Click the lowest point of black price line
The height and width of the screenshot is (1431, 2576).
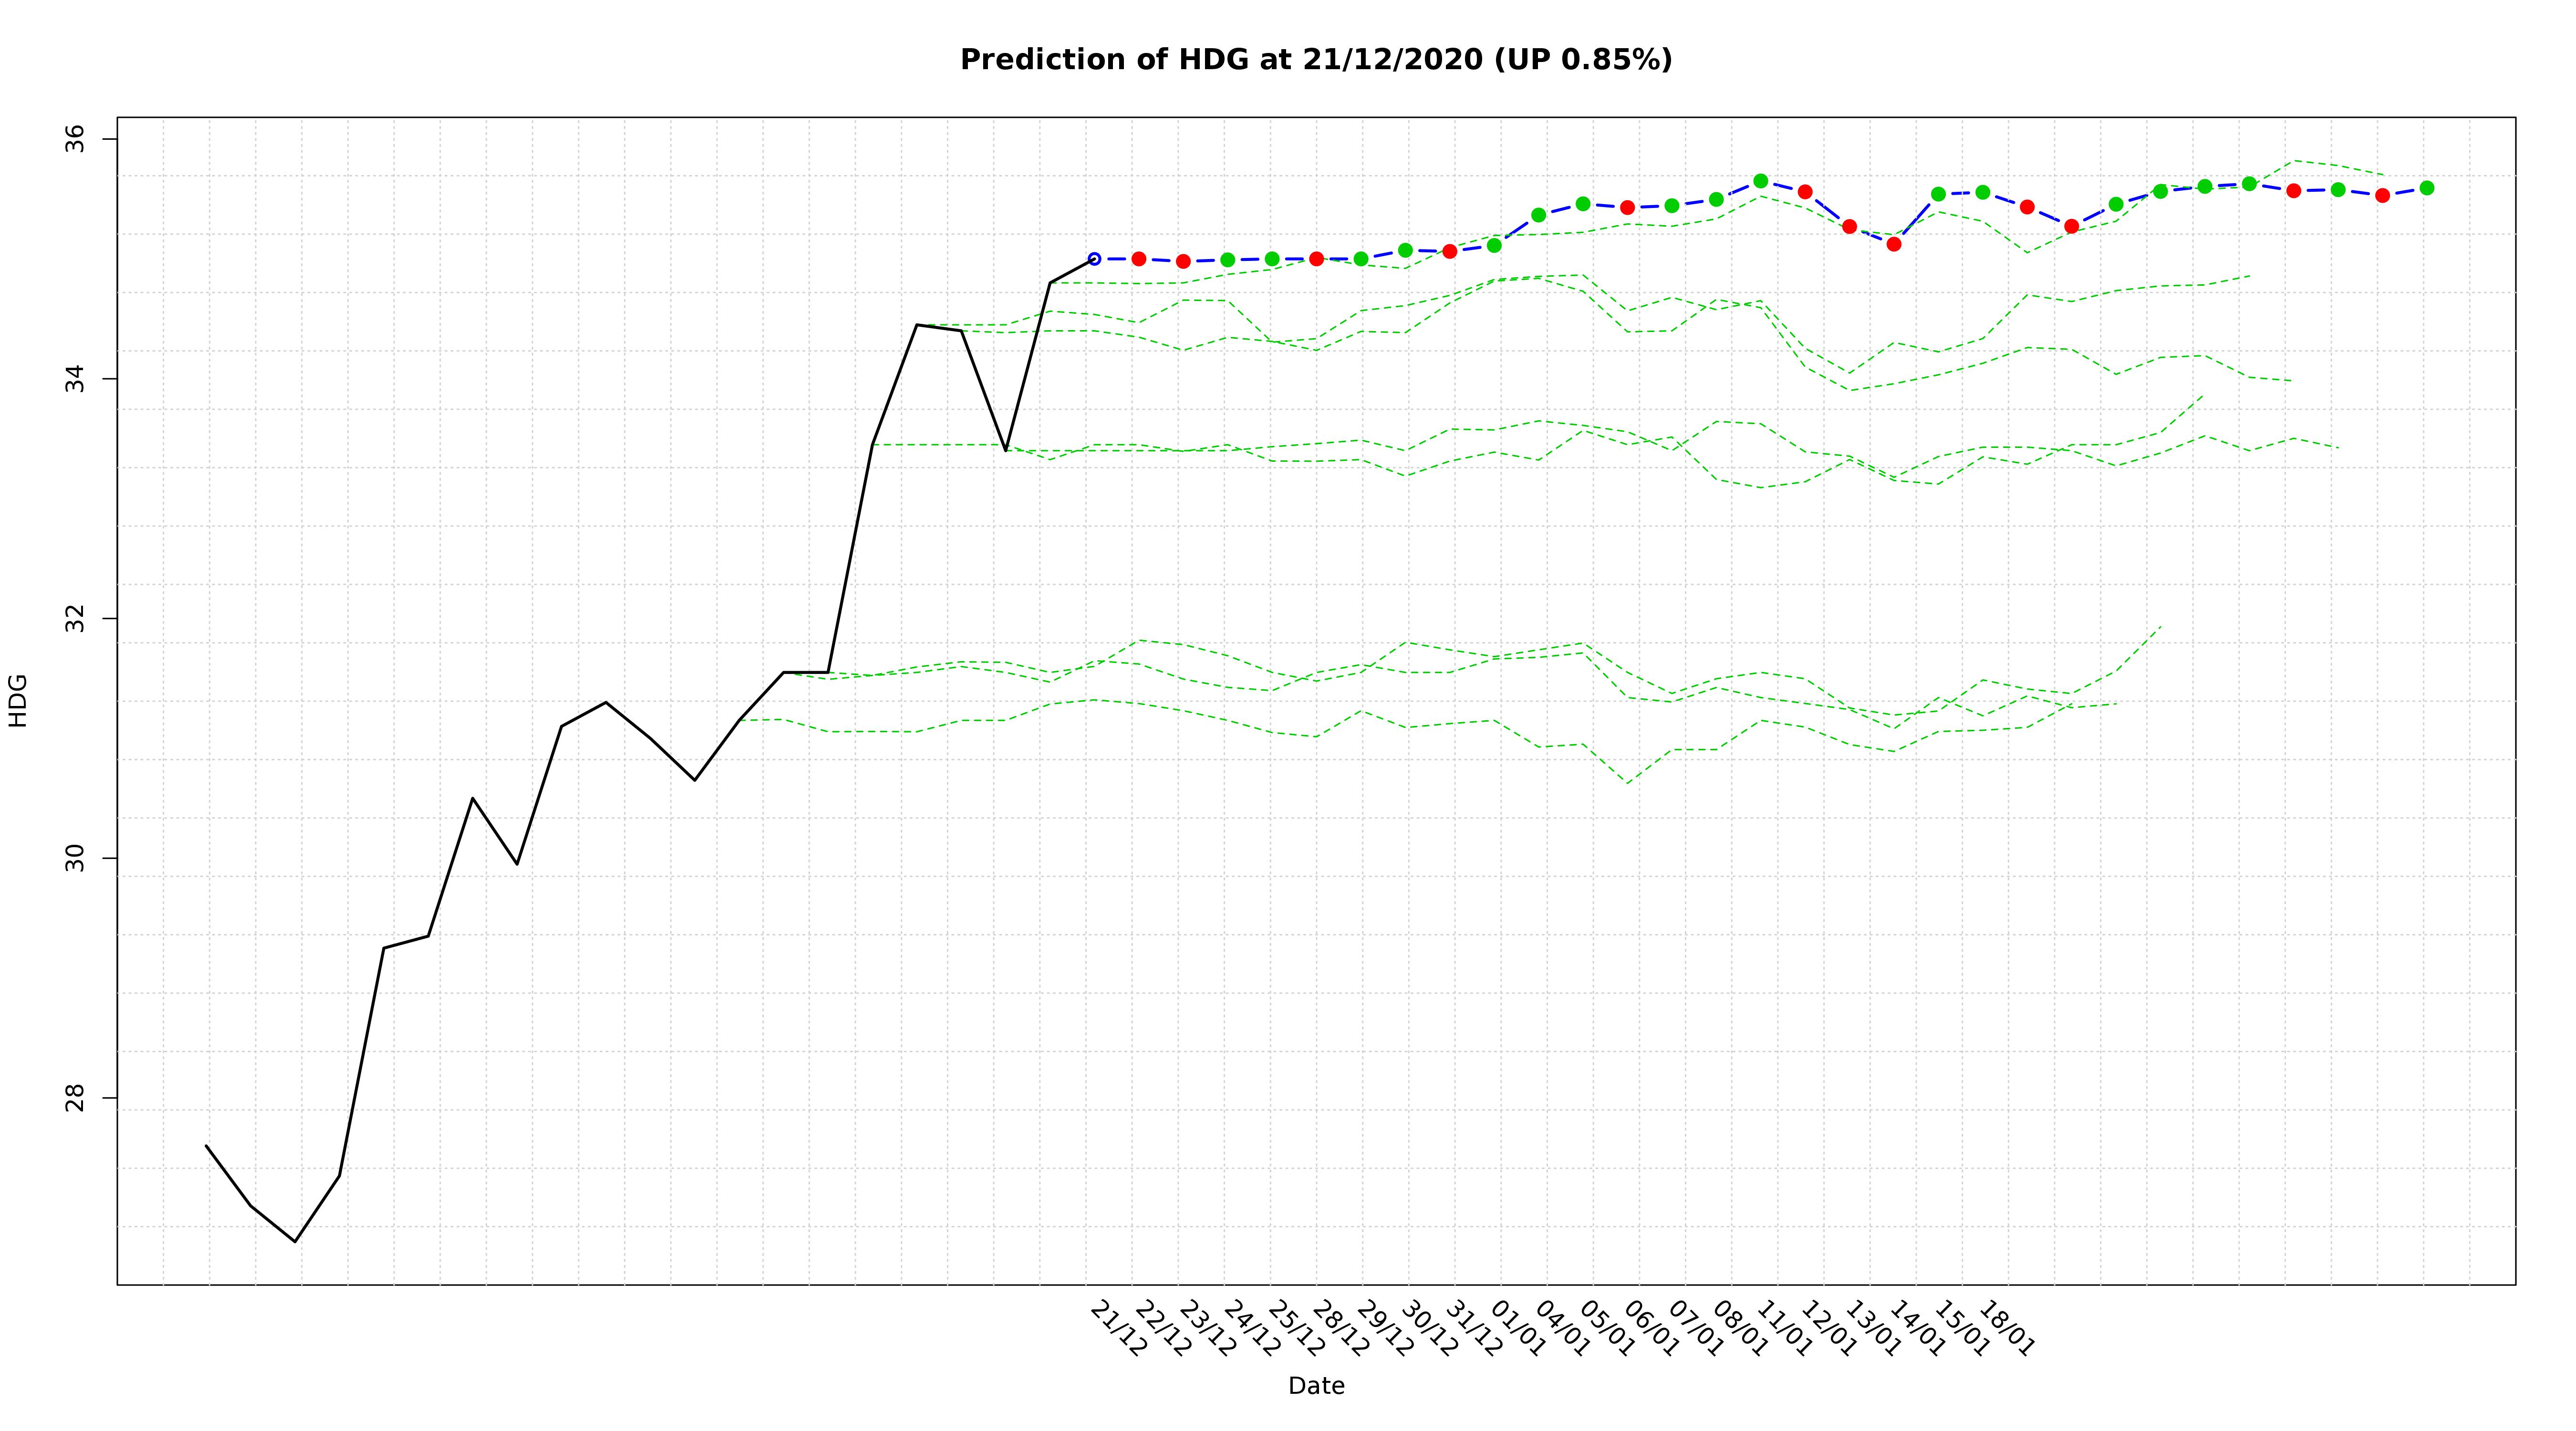(295, 1241)
